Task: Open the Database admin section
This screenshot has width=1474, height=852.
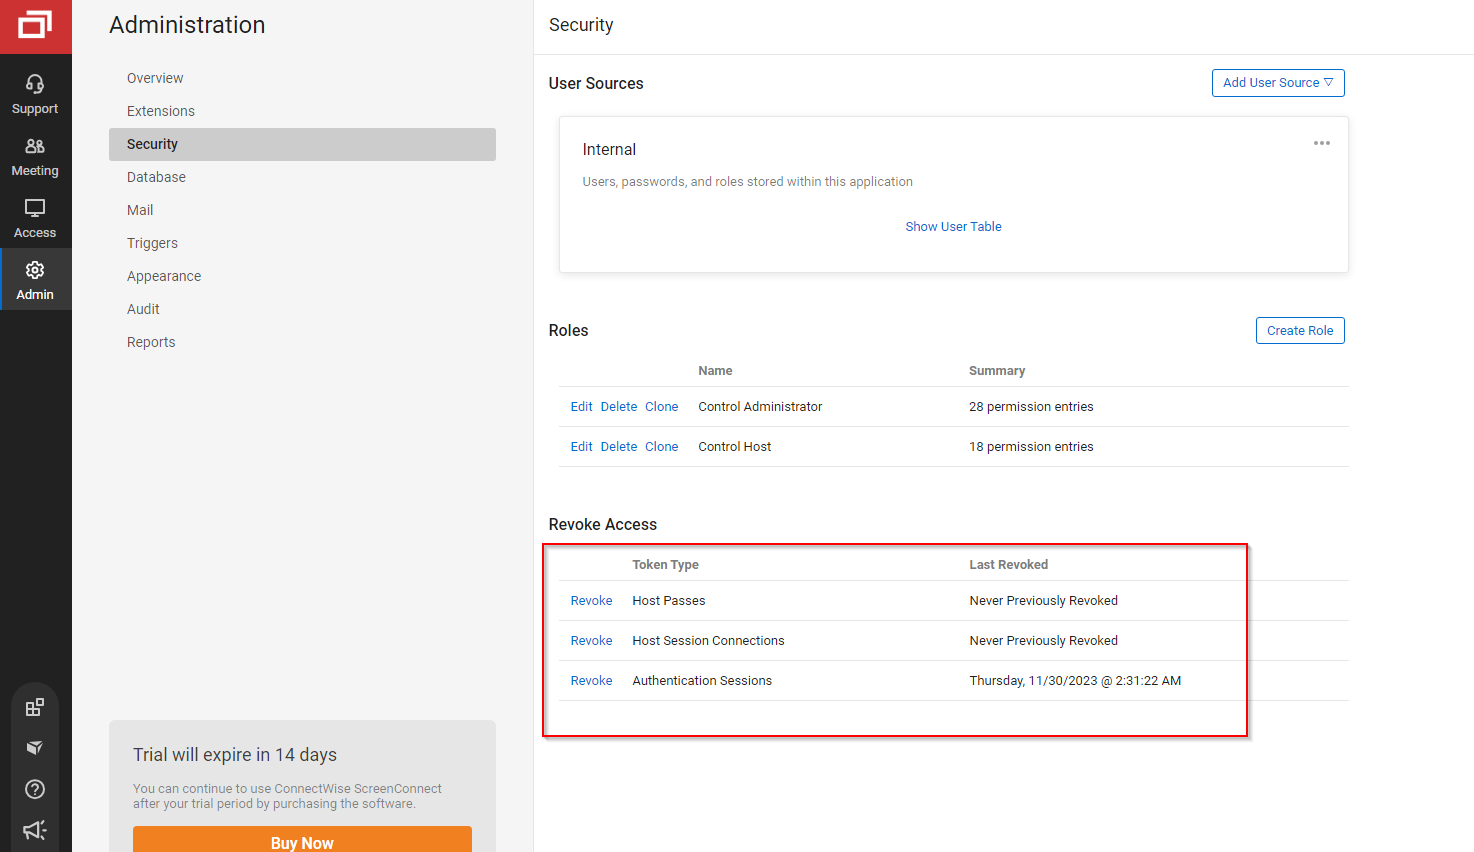Action: pyautogui.click(x=156, y=177)
